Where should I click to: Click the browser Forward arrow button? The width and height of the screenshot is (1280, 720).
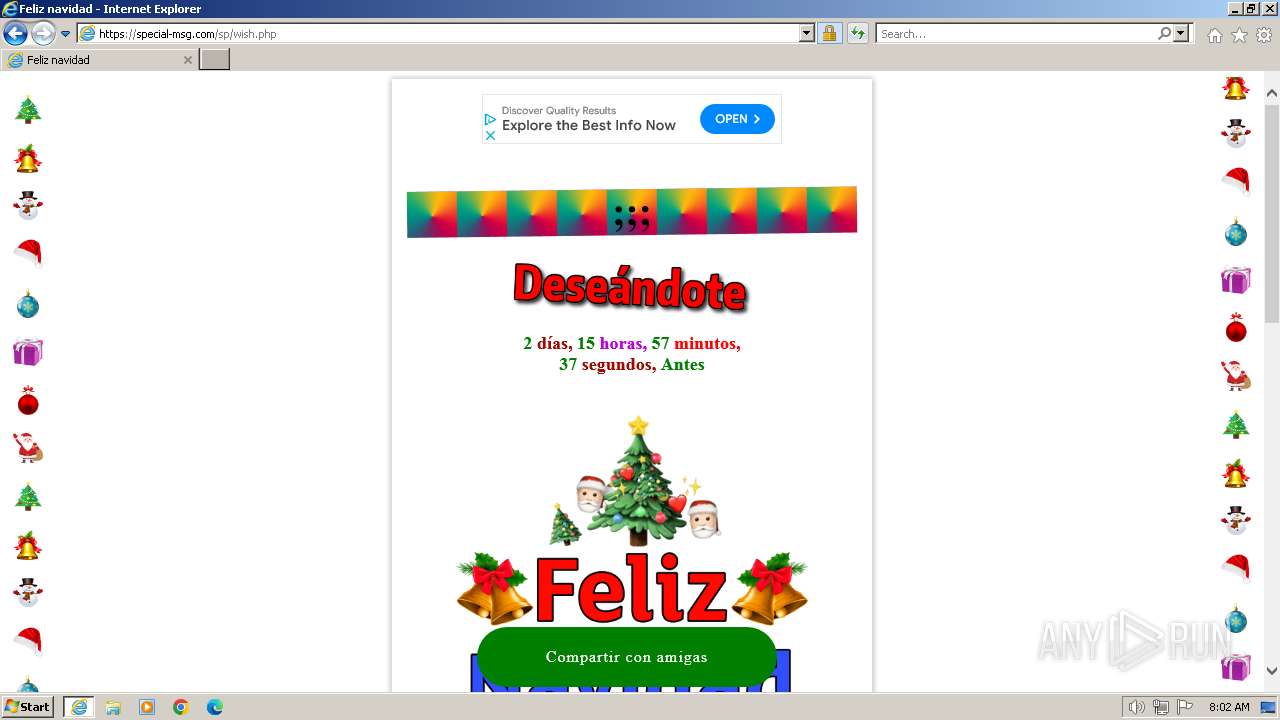tap(43, 33)
